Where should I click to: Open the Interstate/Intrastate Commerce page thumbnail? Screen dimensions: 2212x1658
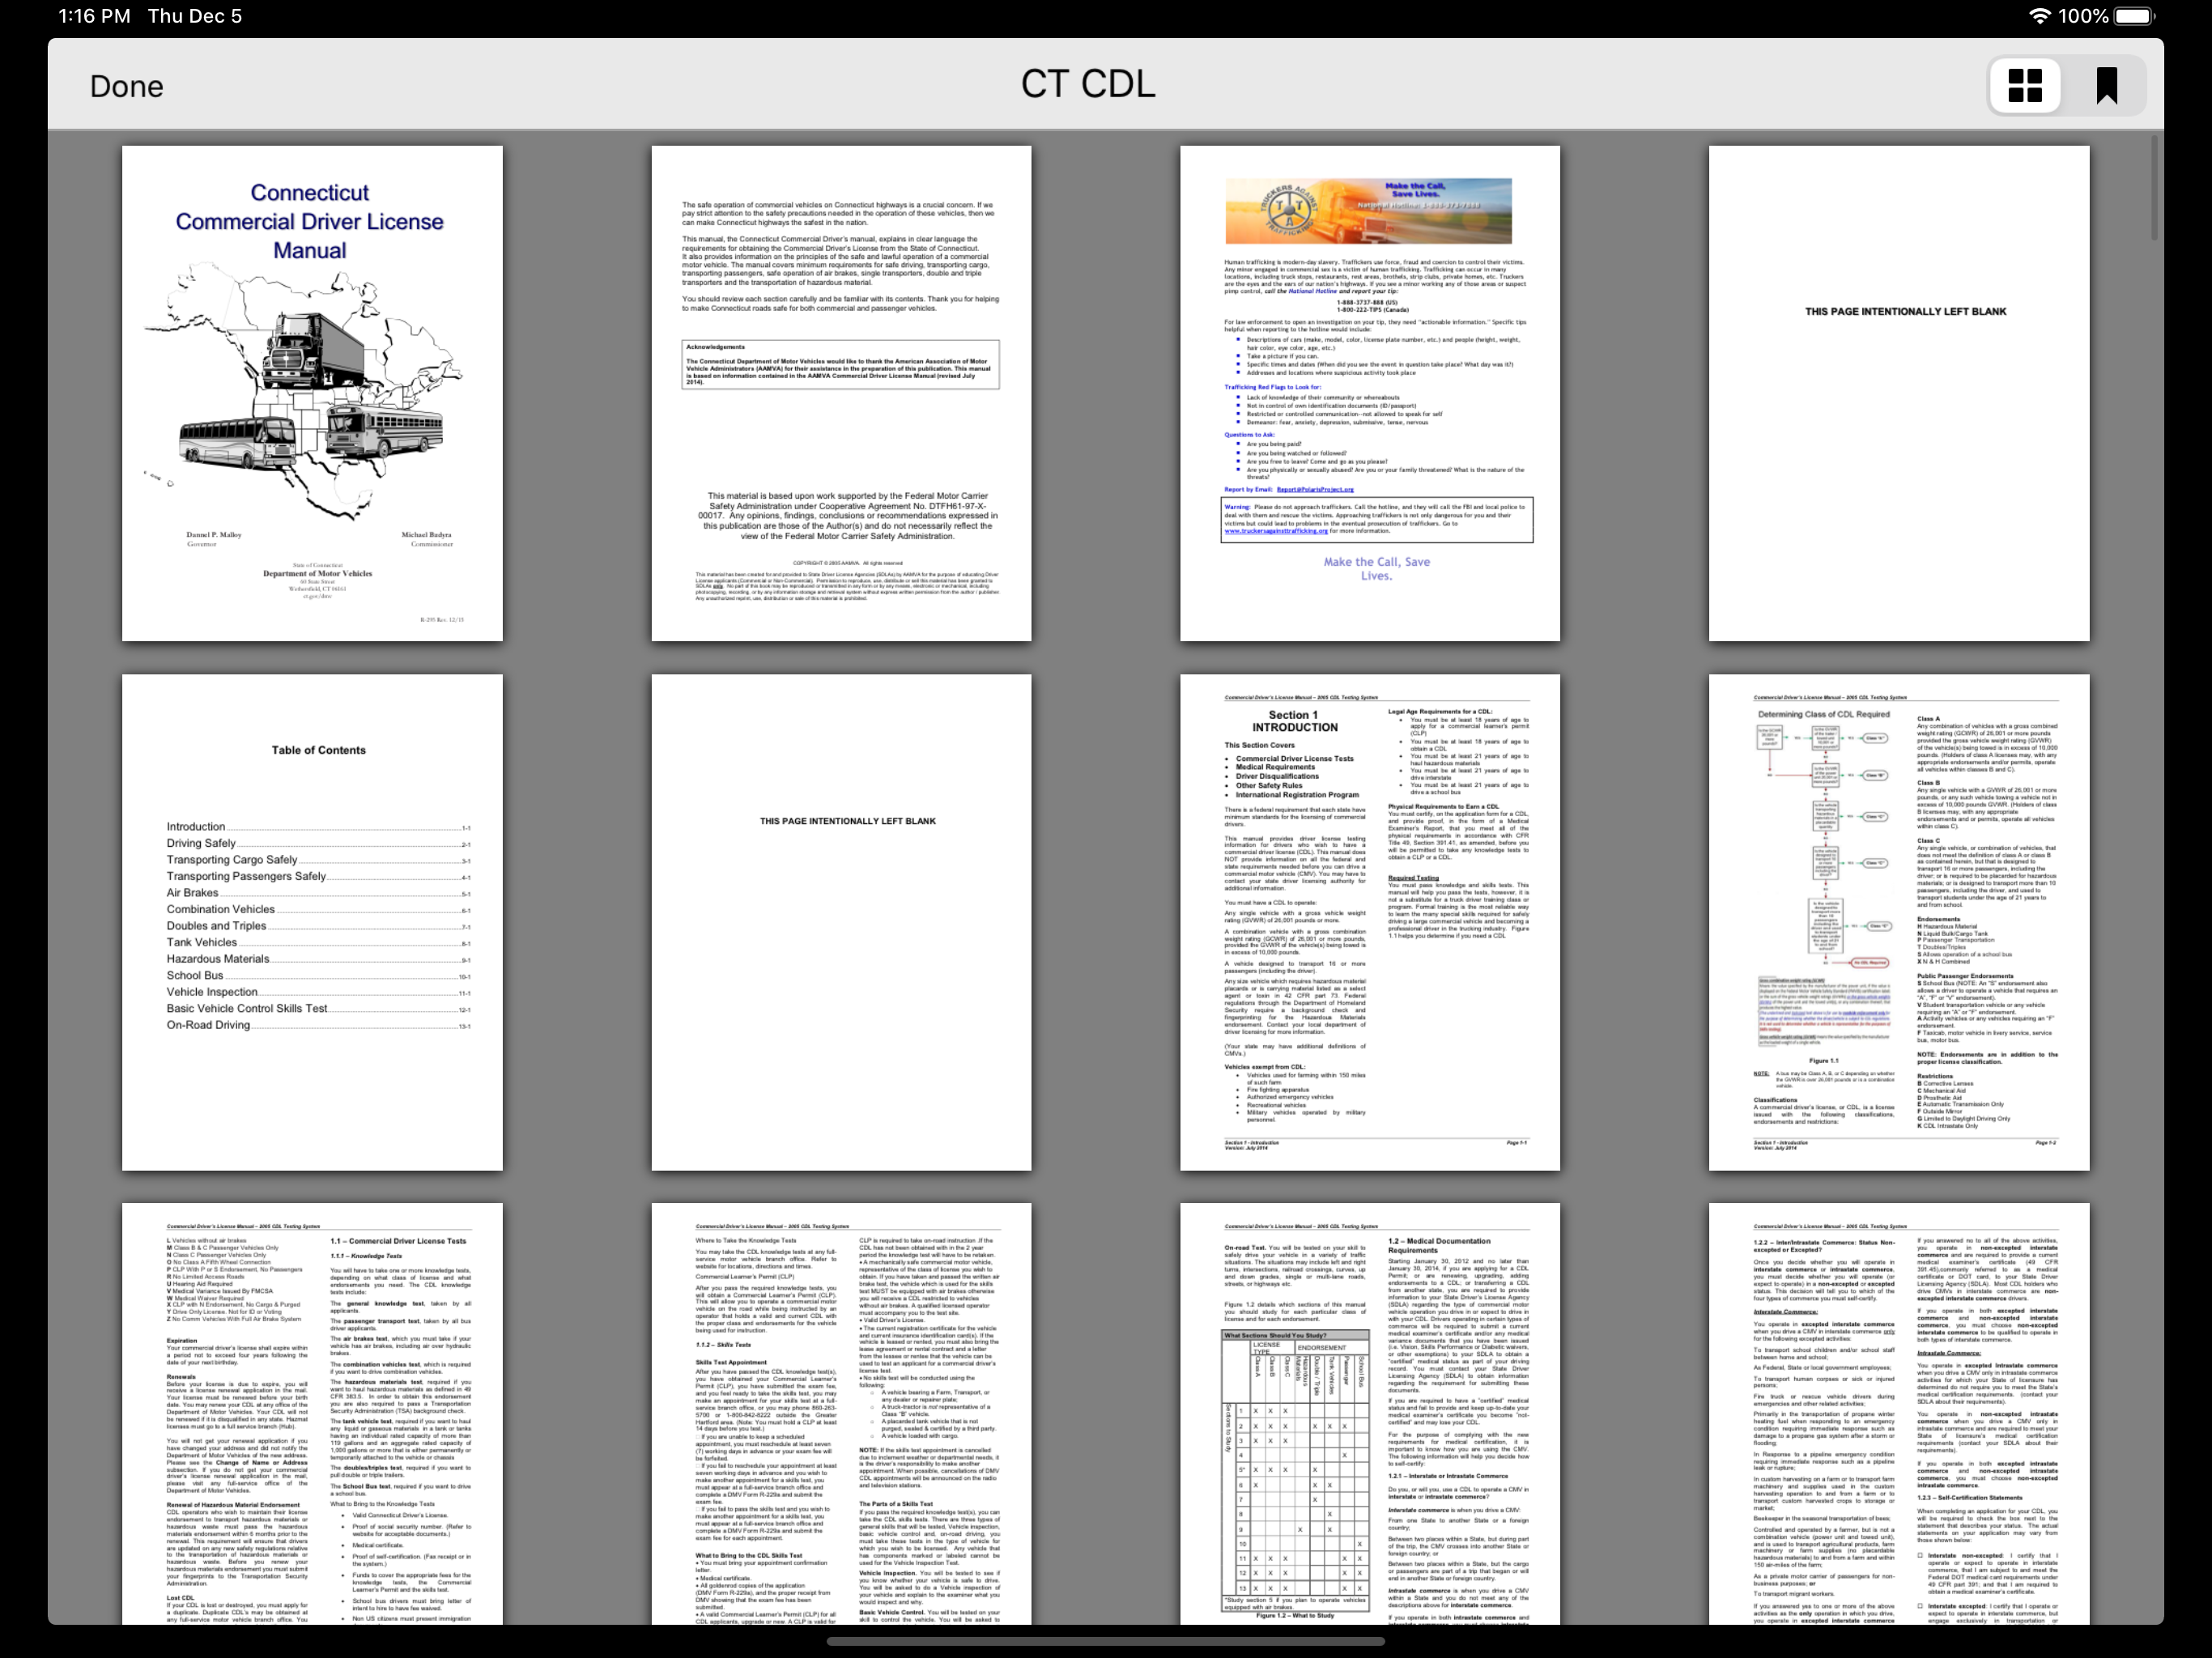1899,1413
